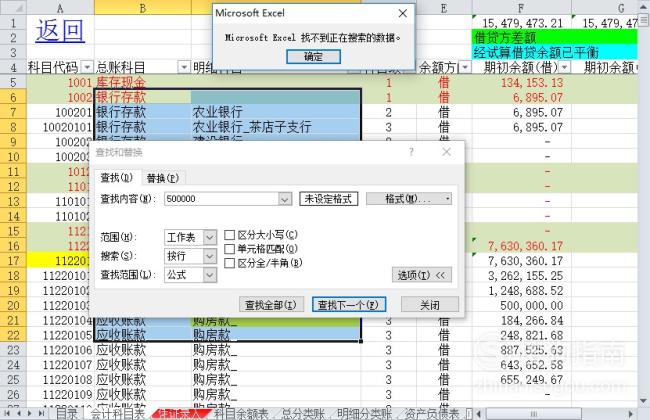Click the 查找全部 button
This screenshot has width=650, height=420.
pyautogui.click(x=271, y=305)
